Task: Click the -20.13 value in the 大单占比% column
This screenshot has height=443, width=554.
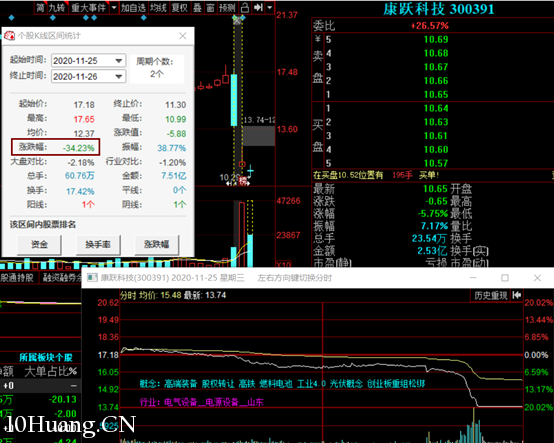Action: [x=62, y=399]
